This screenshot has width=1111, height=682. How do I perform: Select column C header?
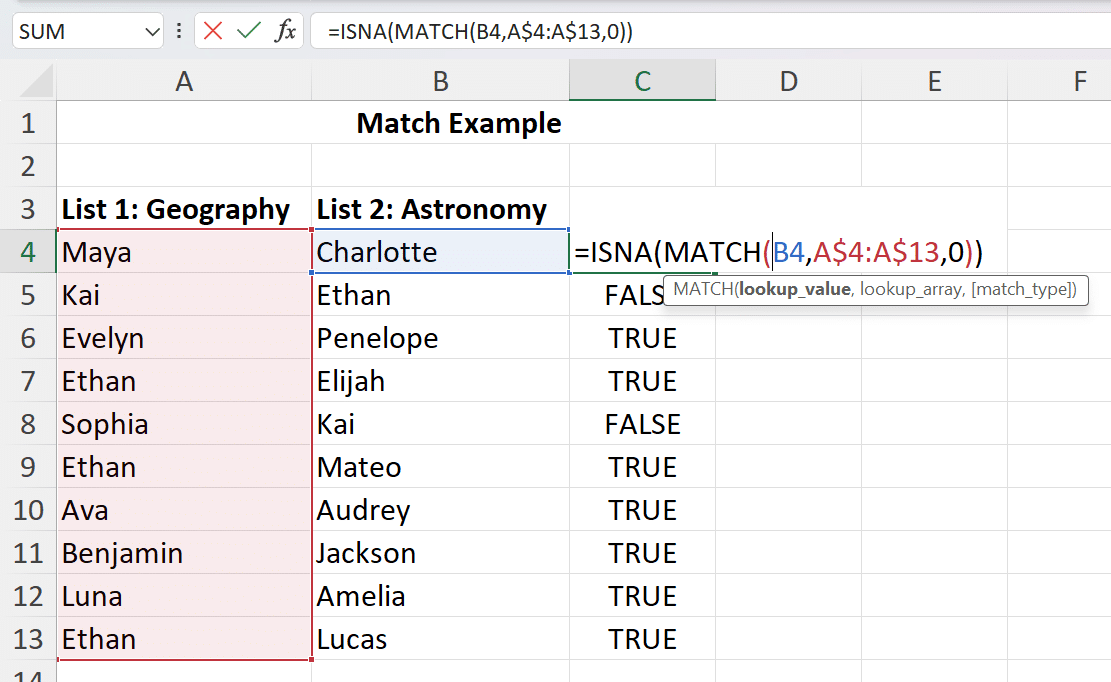click(643, 81)
